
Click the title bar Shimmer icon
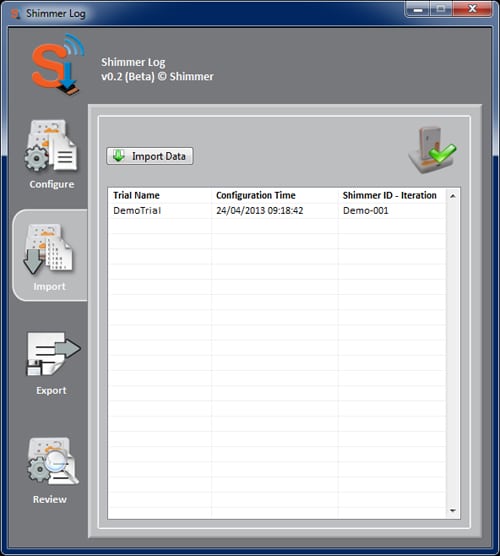click(x=15, y=13)
